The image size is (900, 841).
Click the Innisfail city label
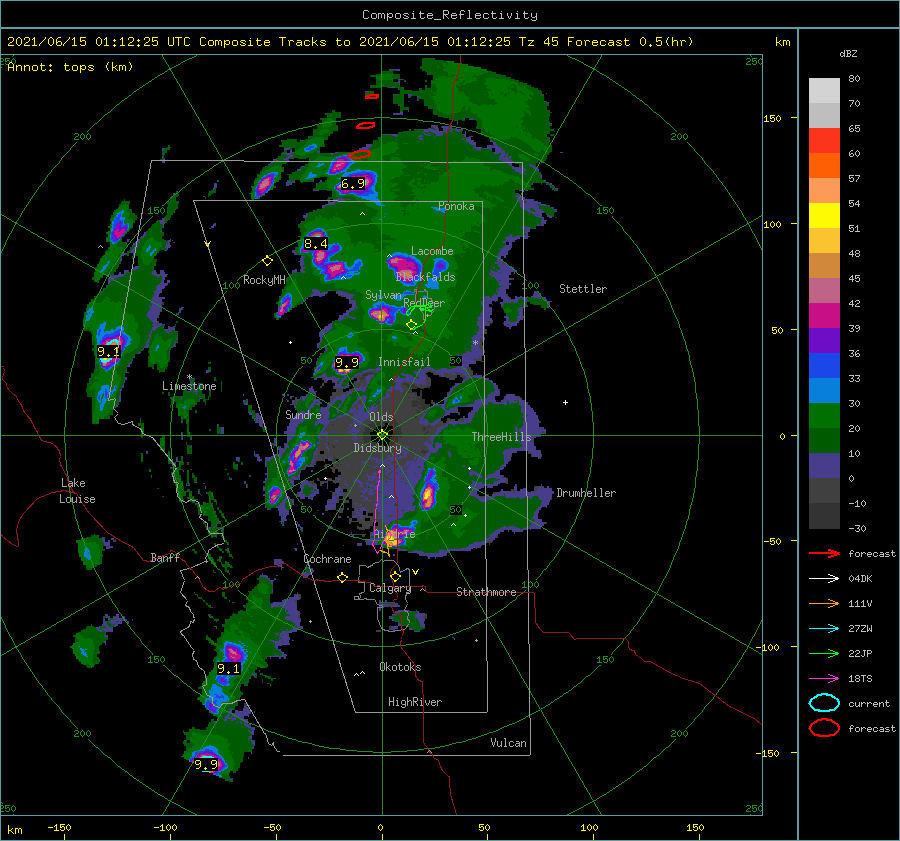point(404,362)
